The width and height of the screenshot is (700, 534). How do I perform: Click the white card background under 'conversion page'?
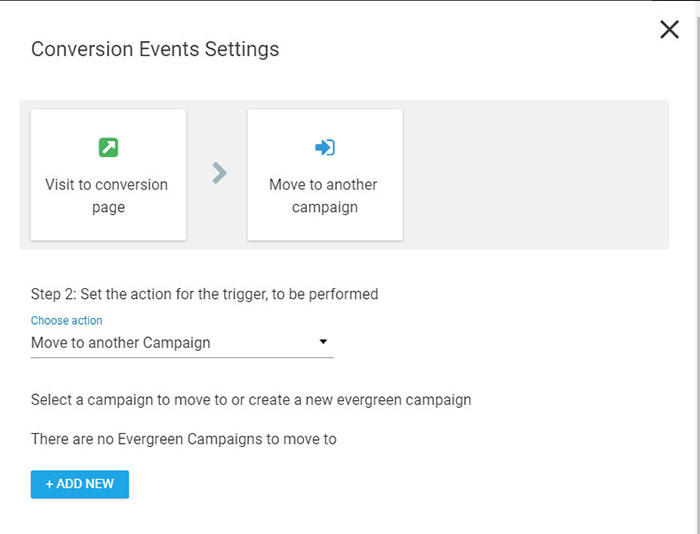[x=108, y=228]
